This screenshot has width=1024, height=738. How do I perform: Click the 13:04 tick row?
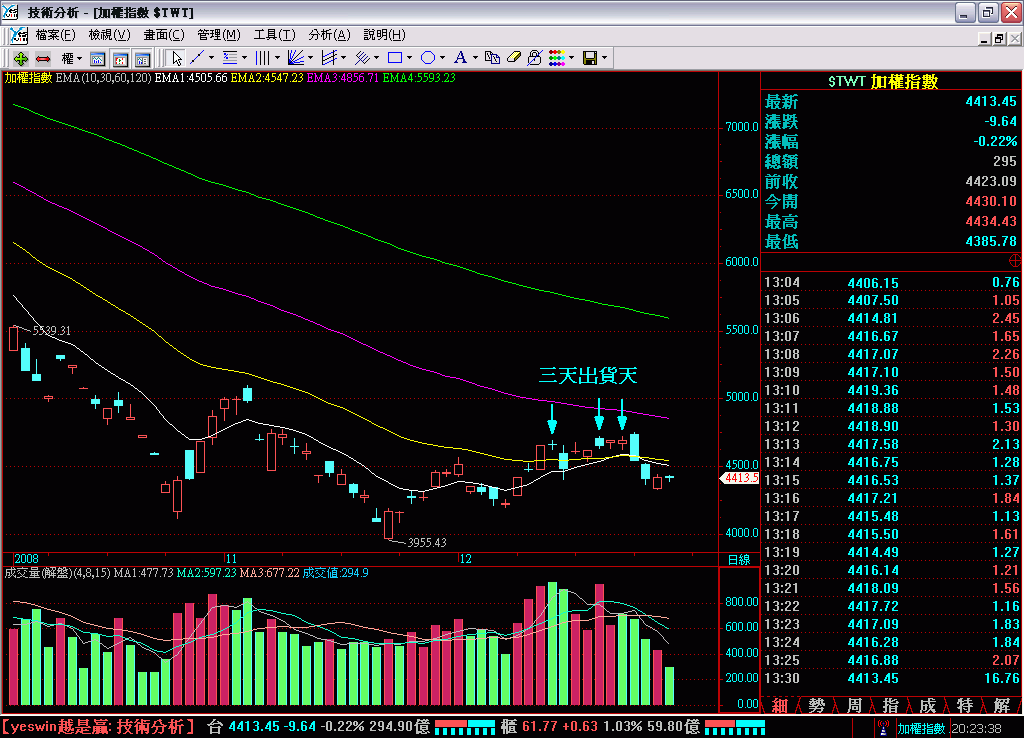pyautogui.click(x=891, y=283)
